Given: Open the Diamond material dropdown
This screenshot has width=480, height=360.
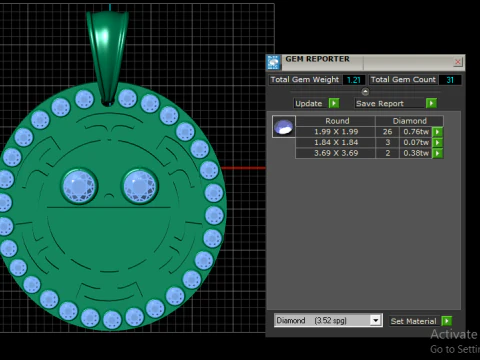Looking at the screenshot, I should [x=376, y=321].
